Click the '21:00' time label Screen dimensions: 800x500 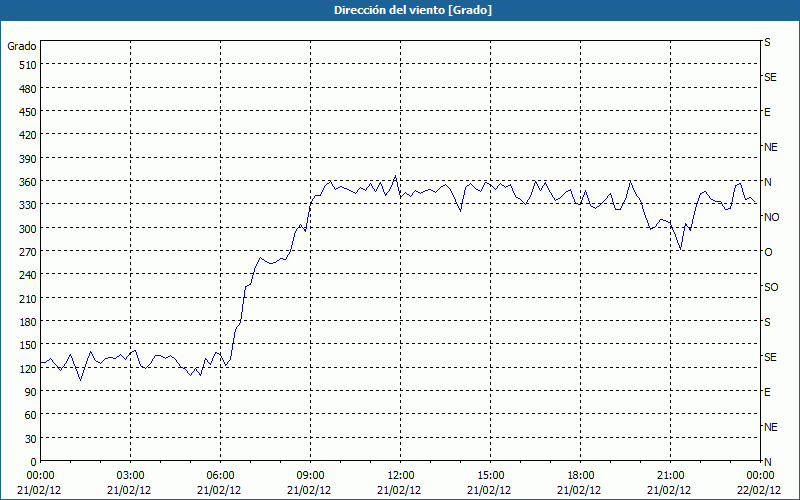(x=670, y=476)
